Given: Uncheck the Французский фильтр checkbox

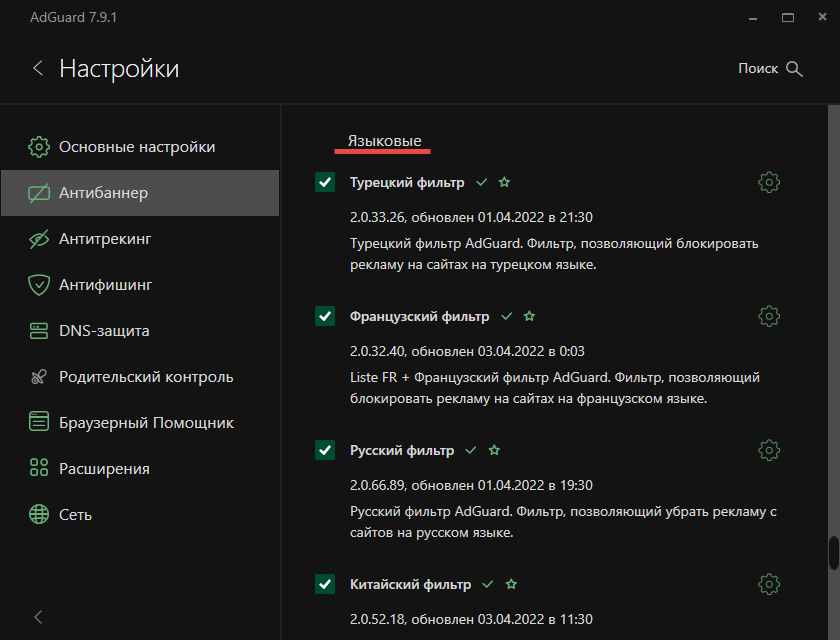Looking at the screenshot, I should pos(325,316).
